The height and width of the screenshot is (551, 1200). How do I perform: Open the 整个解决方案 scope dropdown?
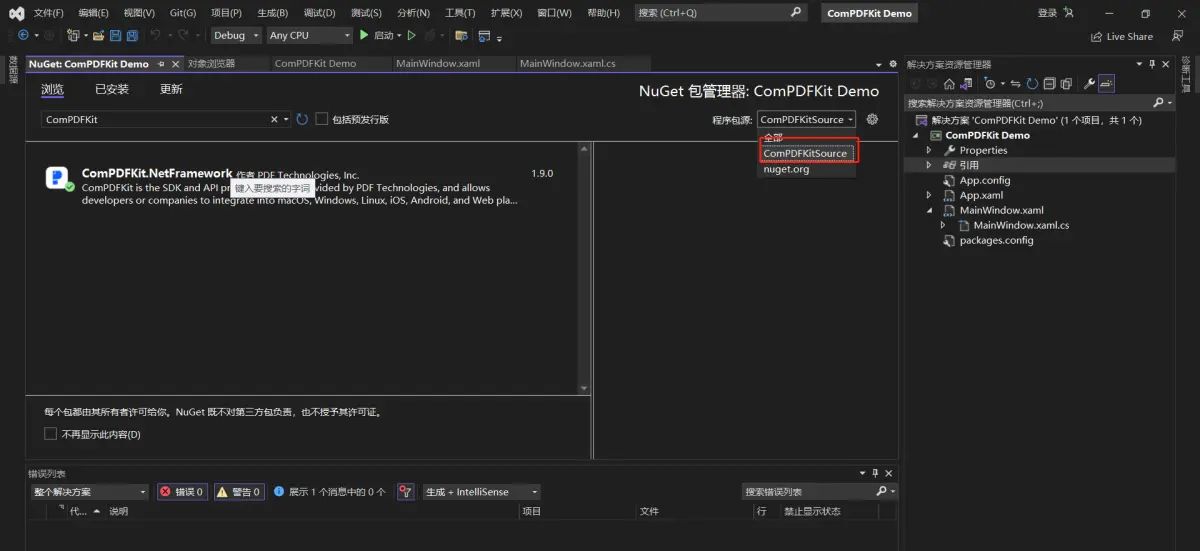click(x=88, y=492)
